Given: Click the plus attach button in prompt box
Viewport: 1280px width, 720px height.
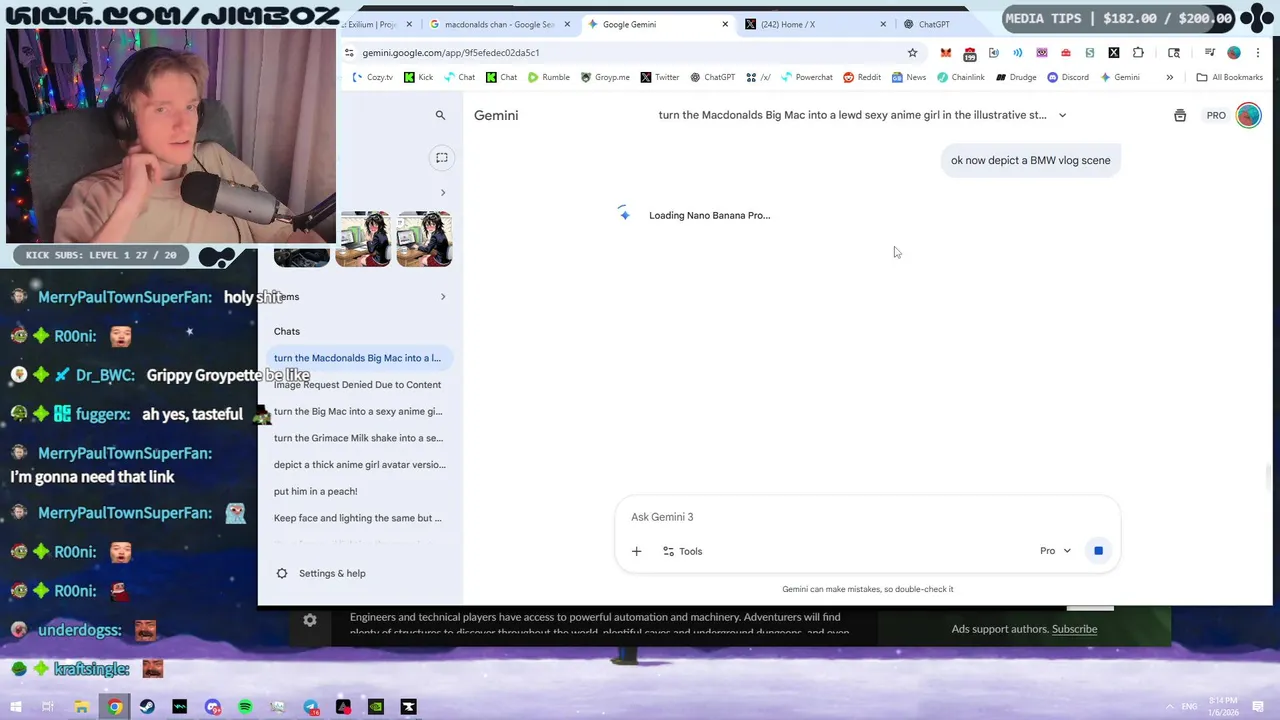Looking at the screenshot, I should pyautogui.click(x=636, y=551).
